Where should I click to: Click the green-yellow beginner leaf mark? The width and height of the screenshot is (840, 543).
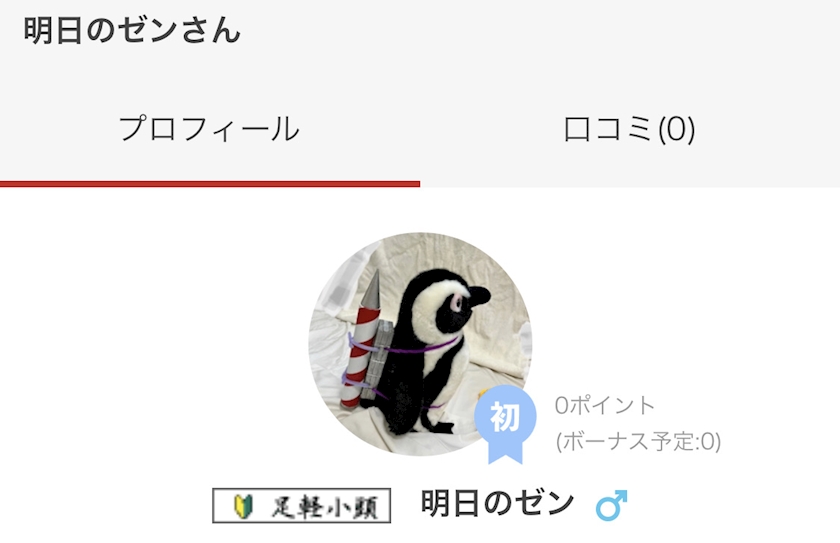tap(243, 506)
